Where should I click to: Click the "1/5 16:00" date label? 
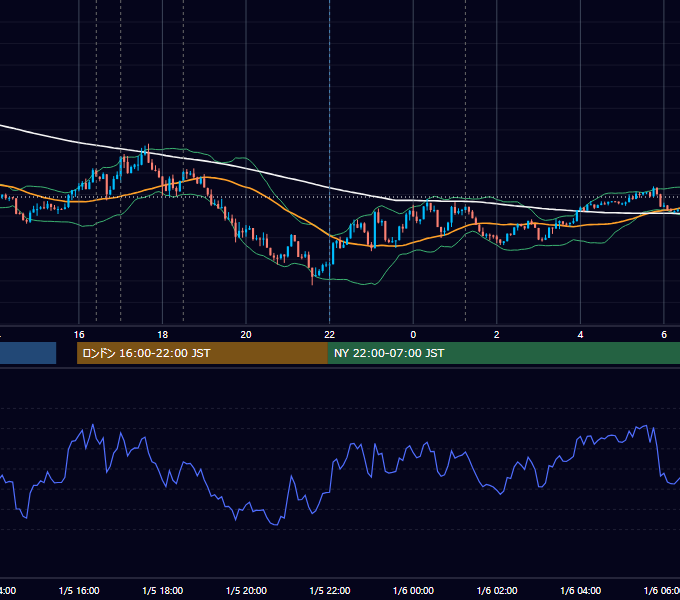pyautogui.click(x=79, y=590)
